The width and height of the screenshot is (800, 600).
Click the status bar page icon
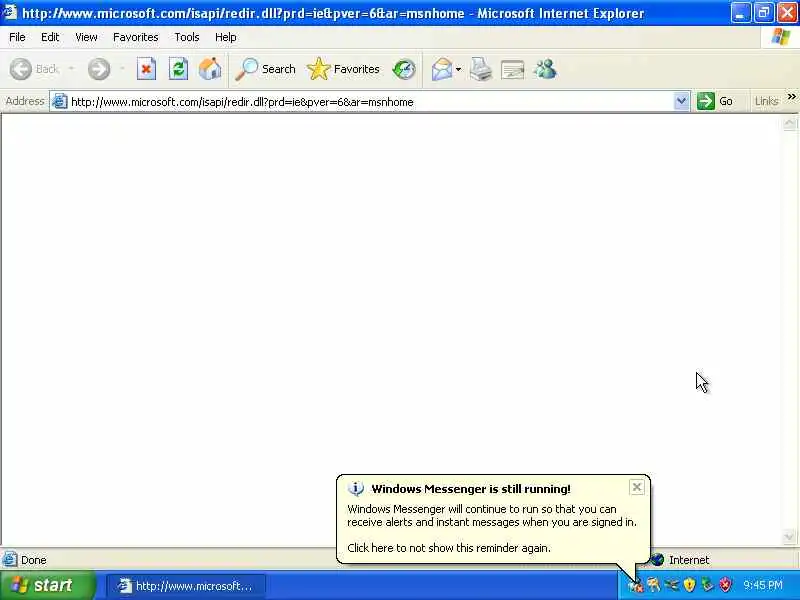pos(9,560)
